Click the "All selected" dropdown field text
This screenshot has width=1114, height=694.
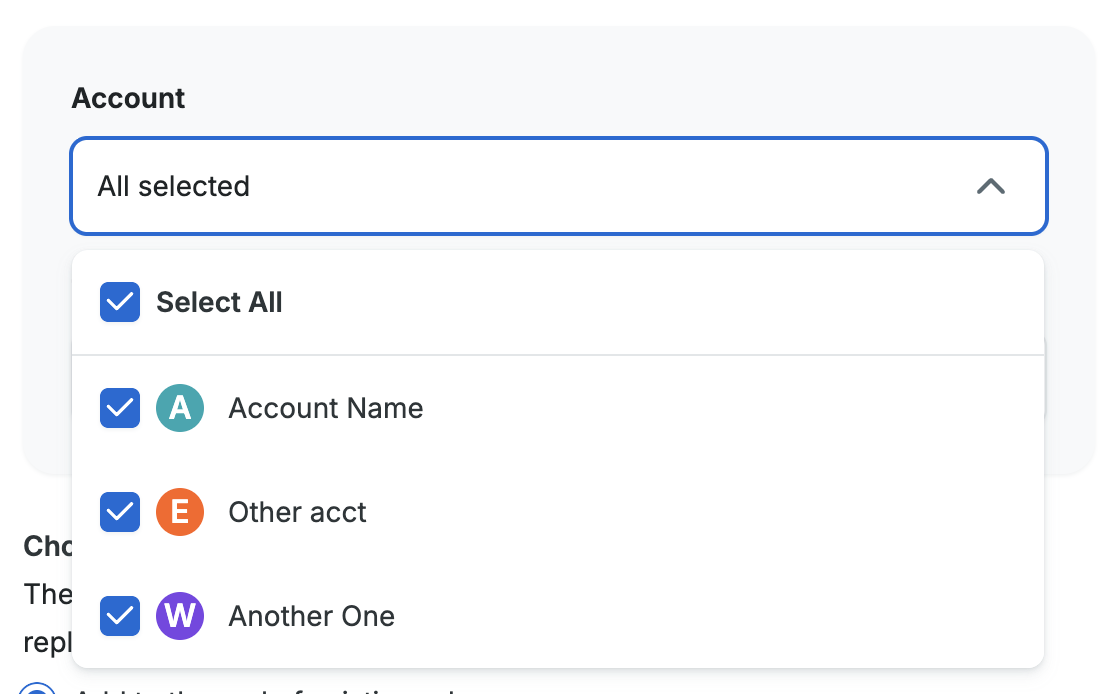pyautogui.click(x=174, y=186)
